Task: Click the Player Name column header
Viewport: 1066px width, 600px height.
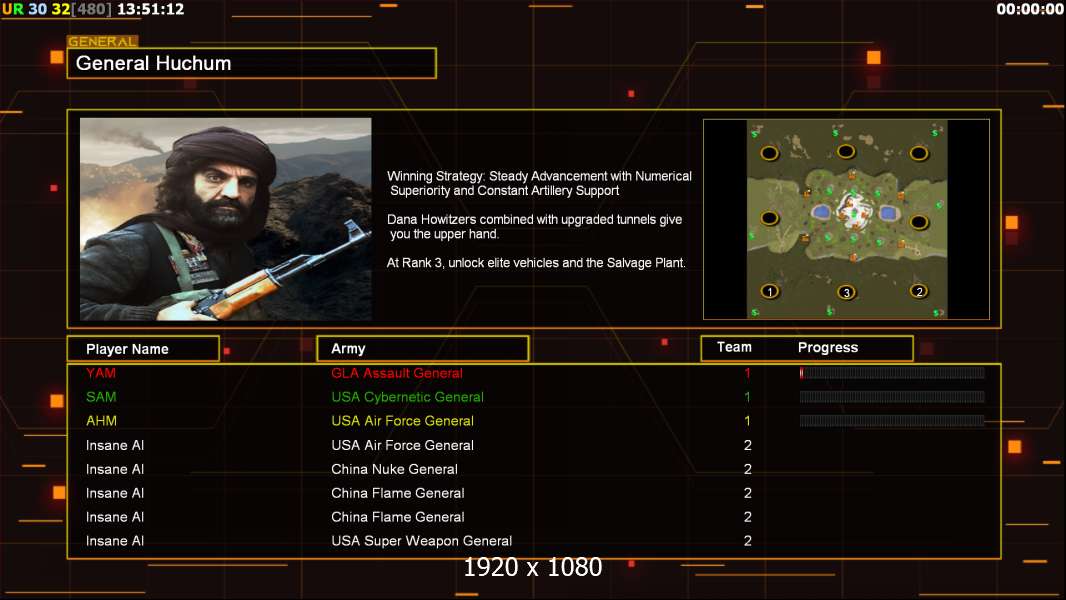Action: (143, 349)
